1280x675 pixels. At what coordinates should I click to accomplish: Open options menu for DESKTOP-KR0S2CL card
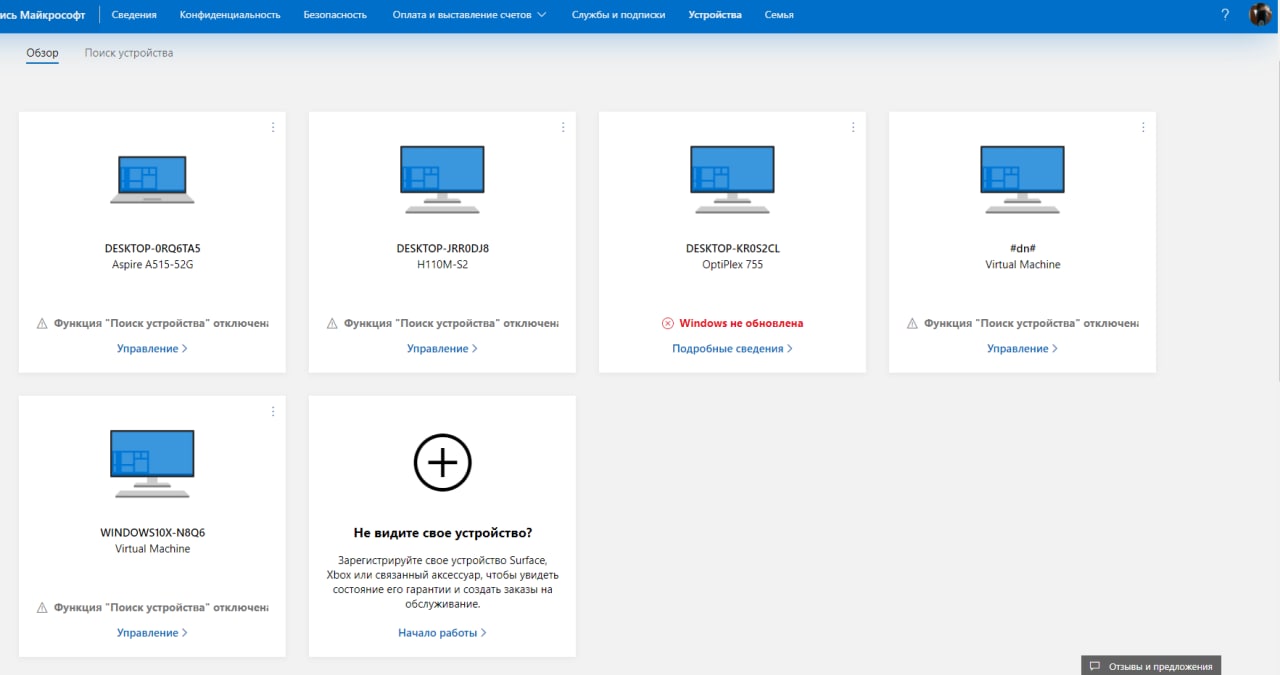point(853,127)
